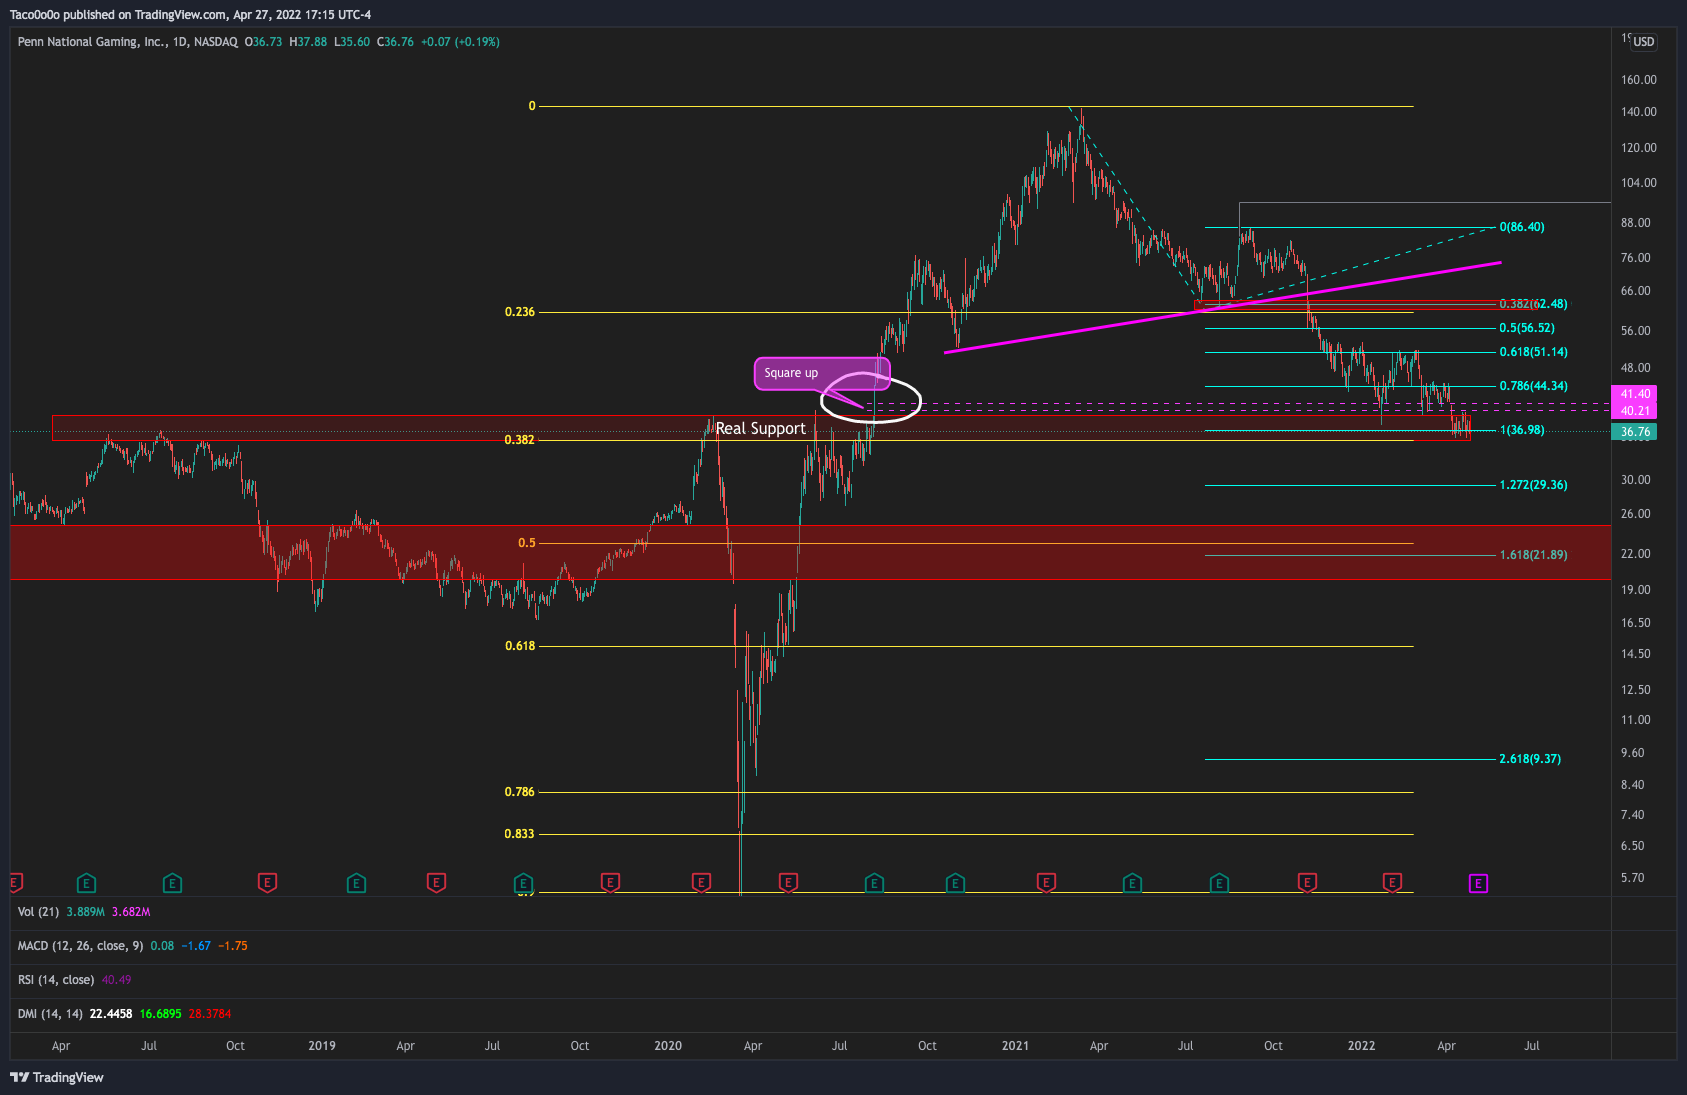Click the August 2020 green earnings marker
This screenshot has height=1095, width=1687.
[x=874, y=883]
